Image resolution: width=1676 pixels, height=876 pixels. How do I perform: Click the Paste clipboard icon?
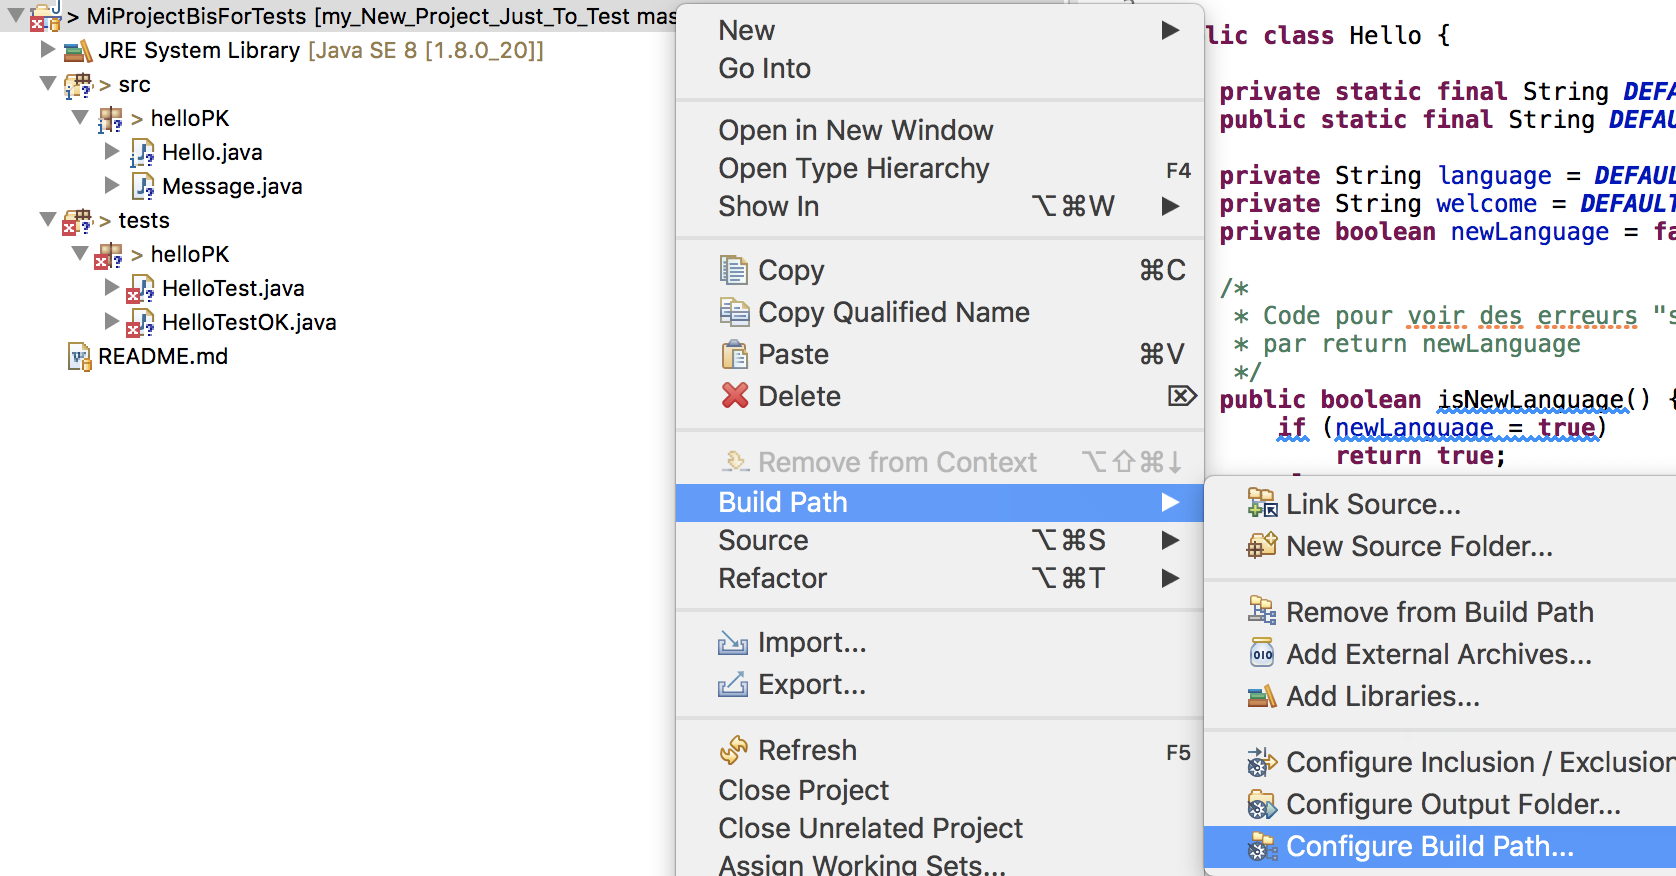[x=734, y=354]
